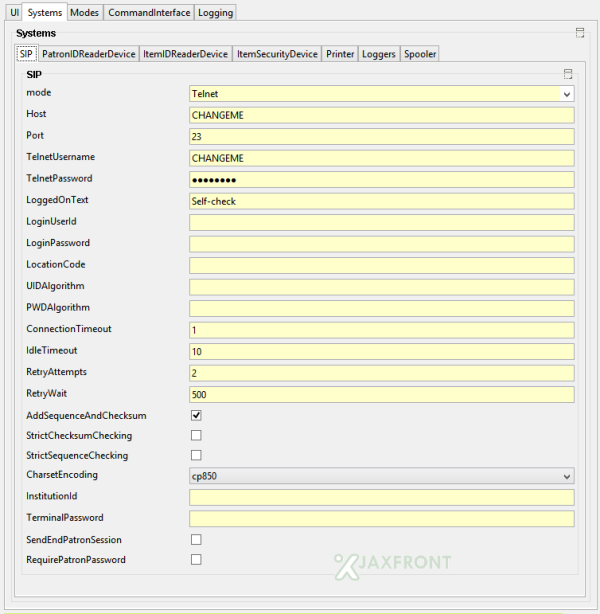Screen dimensions: 600x614
Task: Toggle AddSequenceAndChecksum checkbox
Action: (x=196, y=415)
